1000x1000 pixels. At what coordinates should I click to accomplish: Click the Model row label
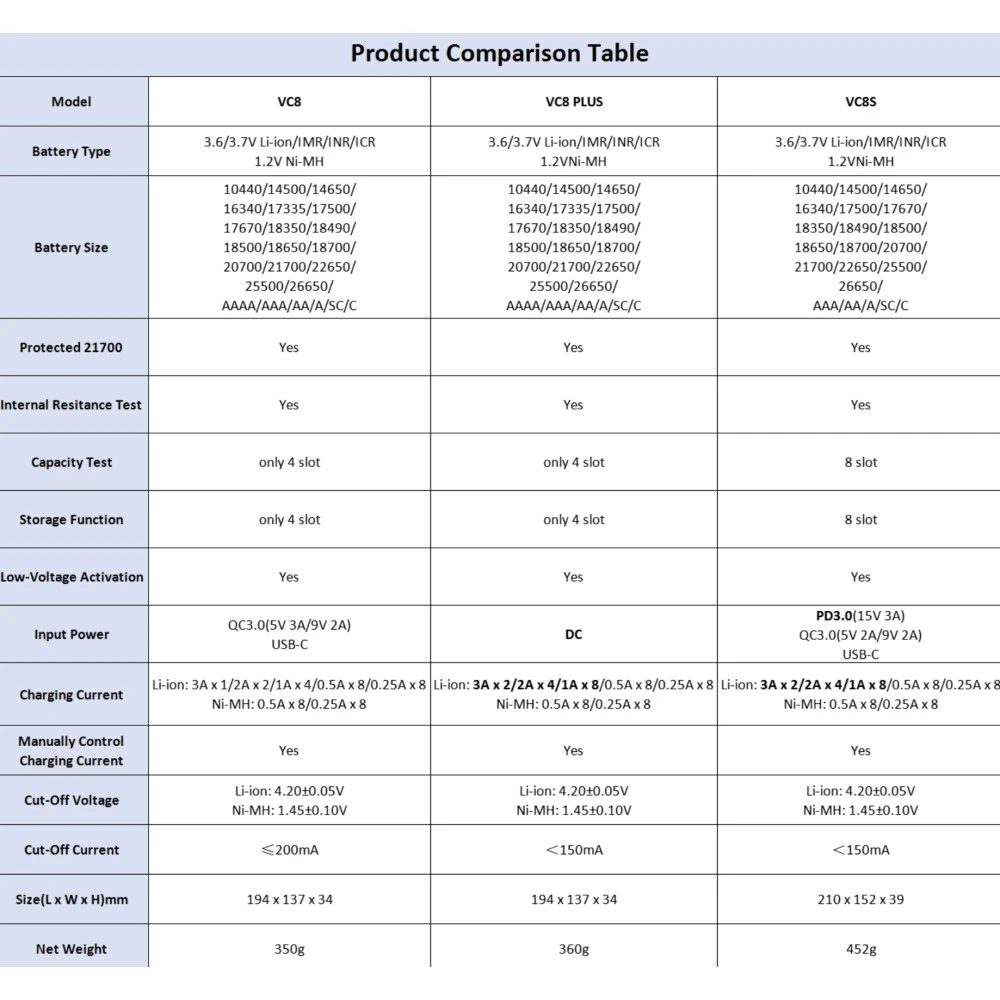(71, 101)
